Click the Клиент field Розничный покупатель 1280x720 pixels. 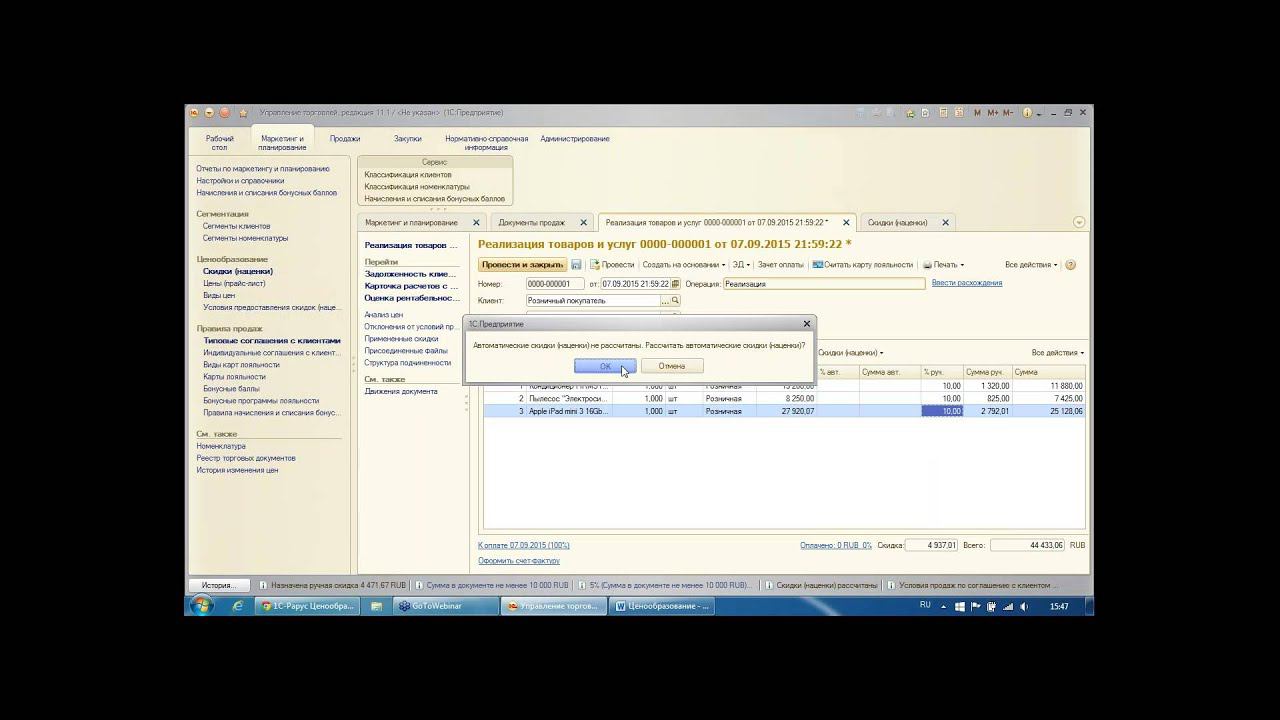[x=593, y=300]
